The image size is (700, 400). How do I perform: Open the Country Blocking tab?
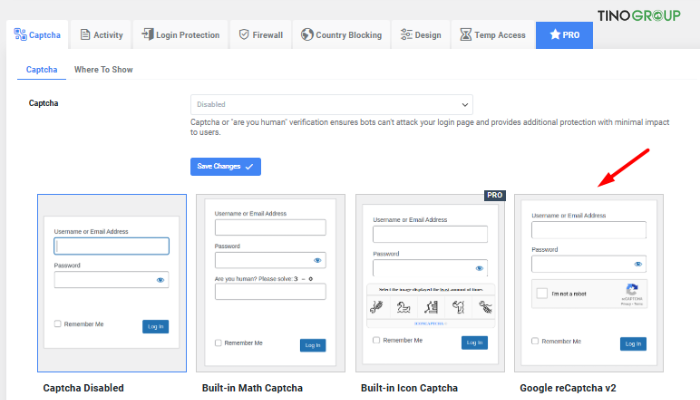pyautogui.click(x=341, y=35)
